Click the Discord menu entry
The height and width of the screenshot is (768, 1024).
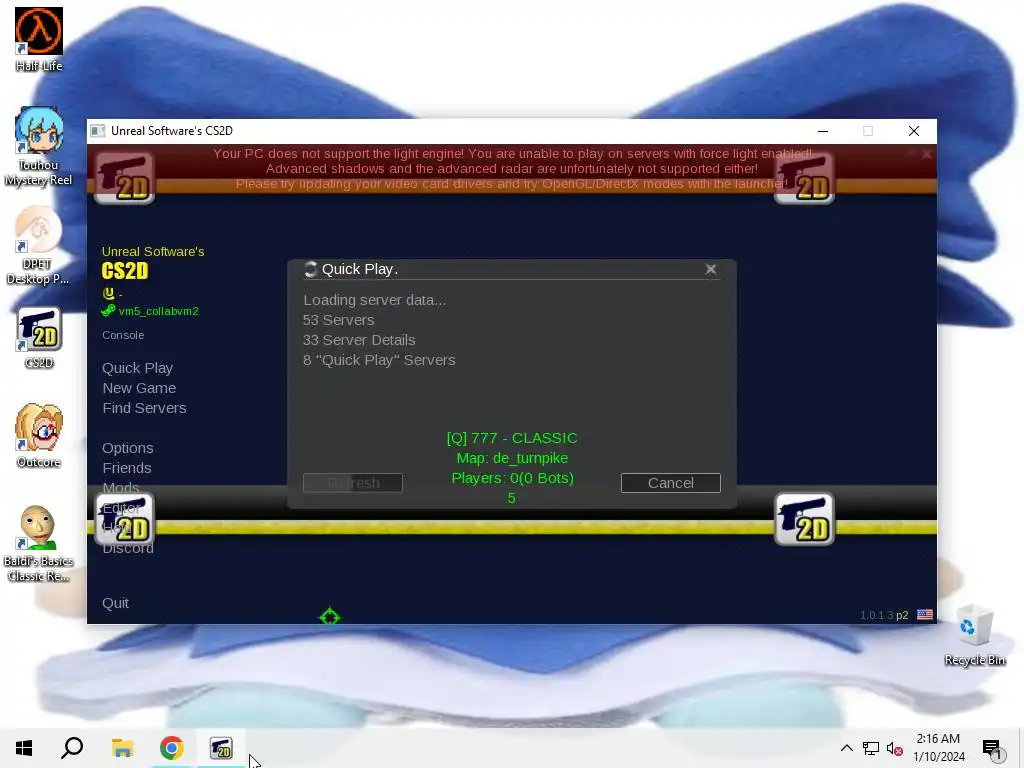(128, 548)
